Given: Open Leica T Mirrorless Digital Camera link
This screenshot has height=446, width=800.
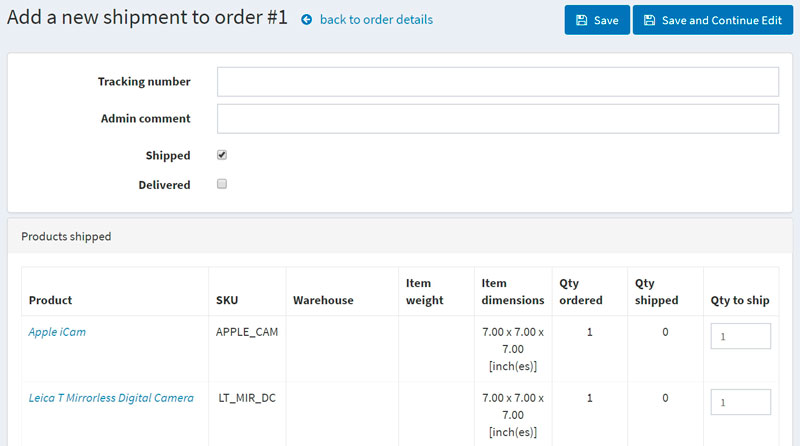Looking at the screenshot, I should pos(111,398).
